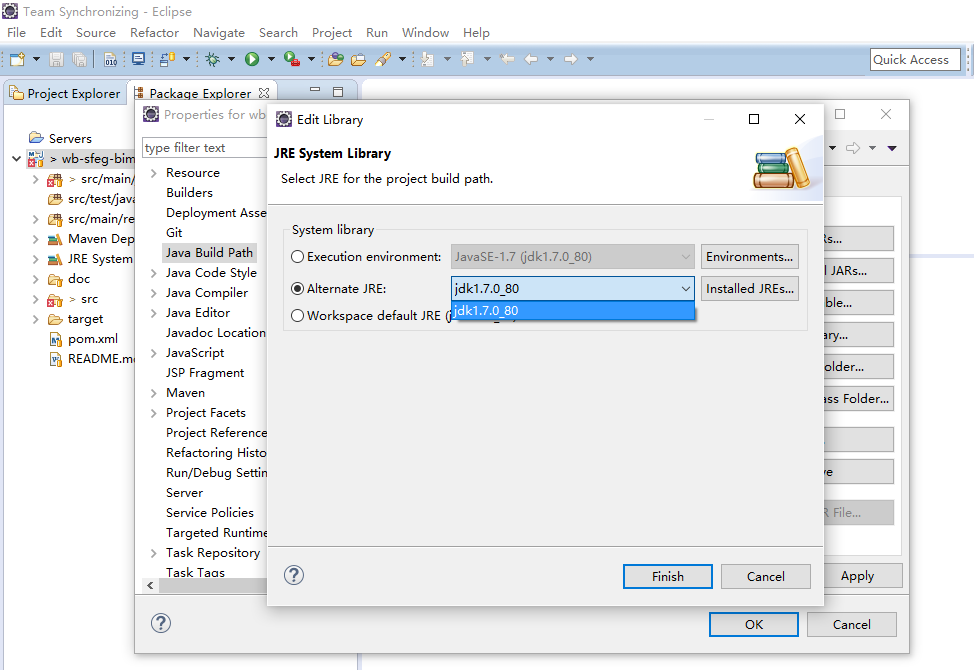Open the Navigate menu
This screenshot has width=974, height=670.
point(219,32)
